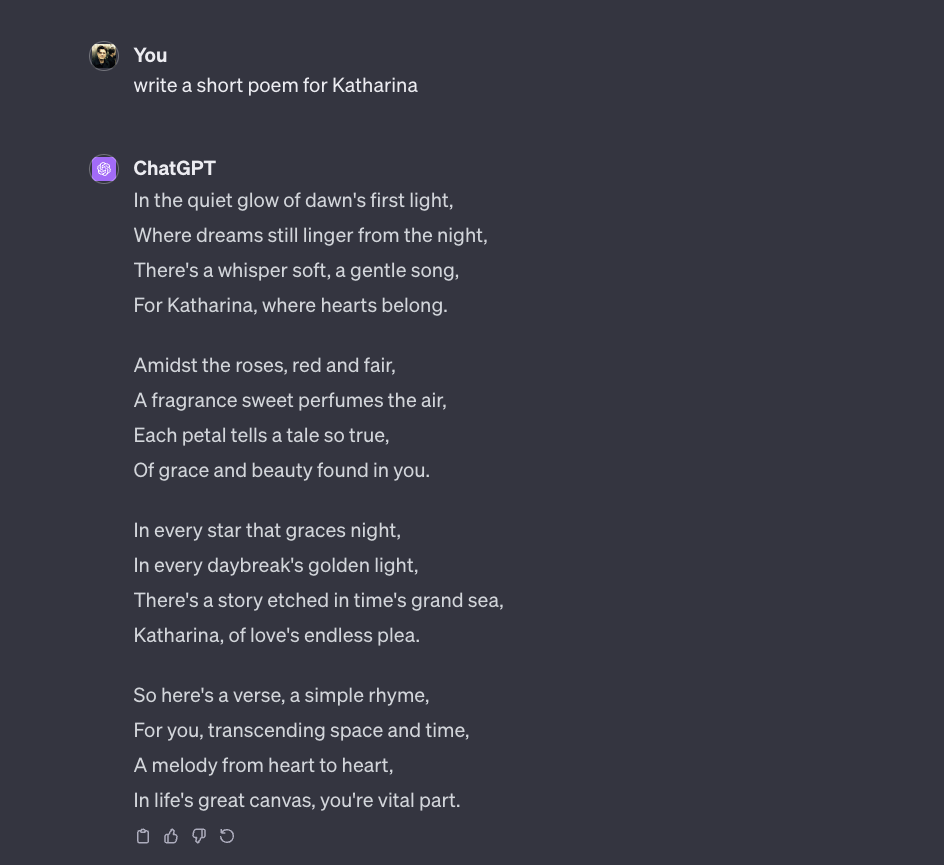
Task: Click the line 'A fragrance sweet perfumes the air'
Action: point(290,400)
